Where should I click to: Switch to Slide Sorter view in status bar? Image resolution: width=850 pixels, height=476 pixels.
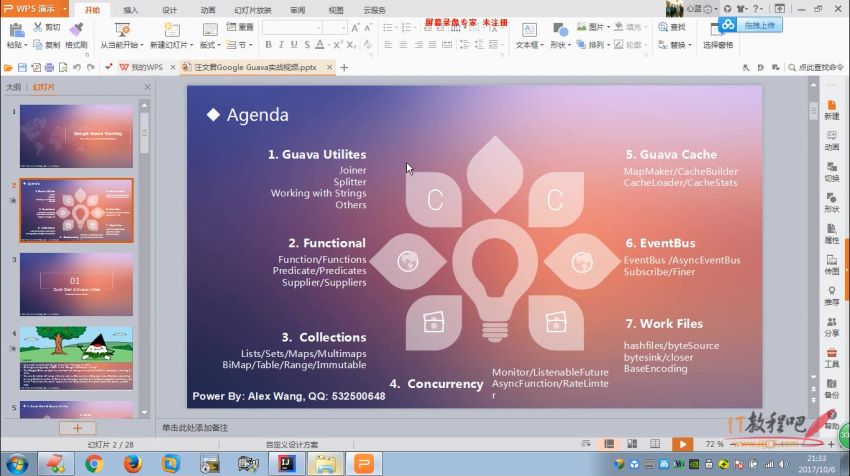[632, 444]
